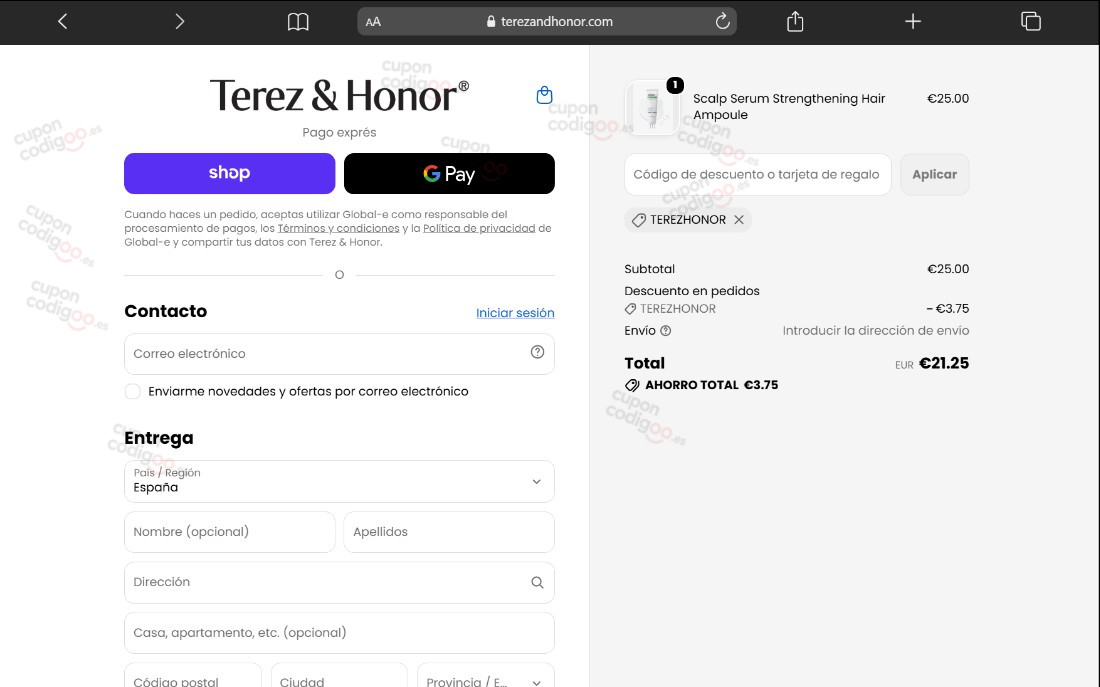Click the Terez & Honor logo
Viewport: 1100px width, 687px height.
[x=340, y=95]
